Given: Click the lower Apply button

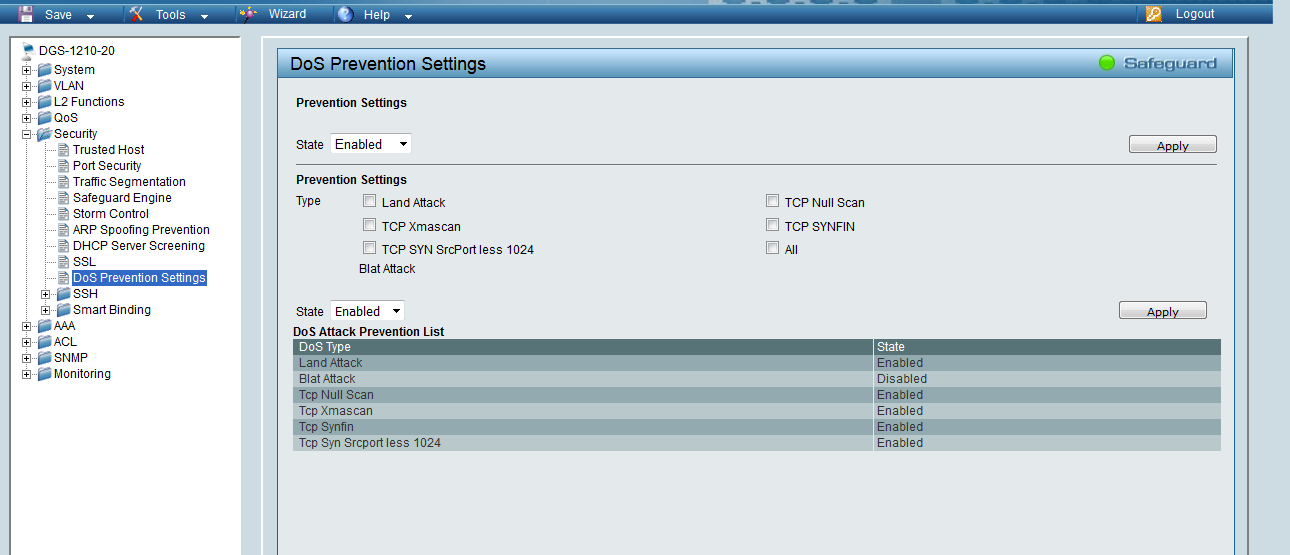Looking at the screenshot, I should point(1163,311).
